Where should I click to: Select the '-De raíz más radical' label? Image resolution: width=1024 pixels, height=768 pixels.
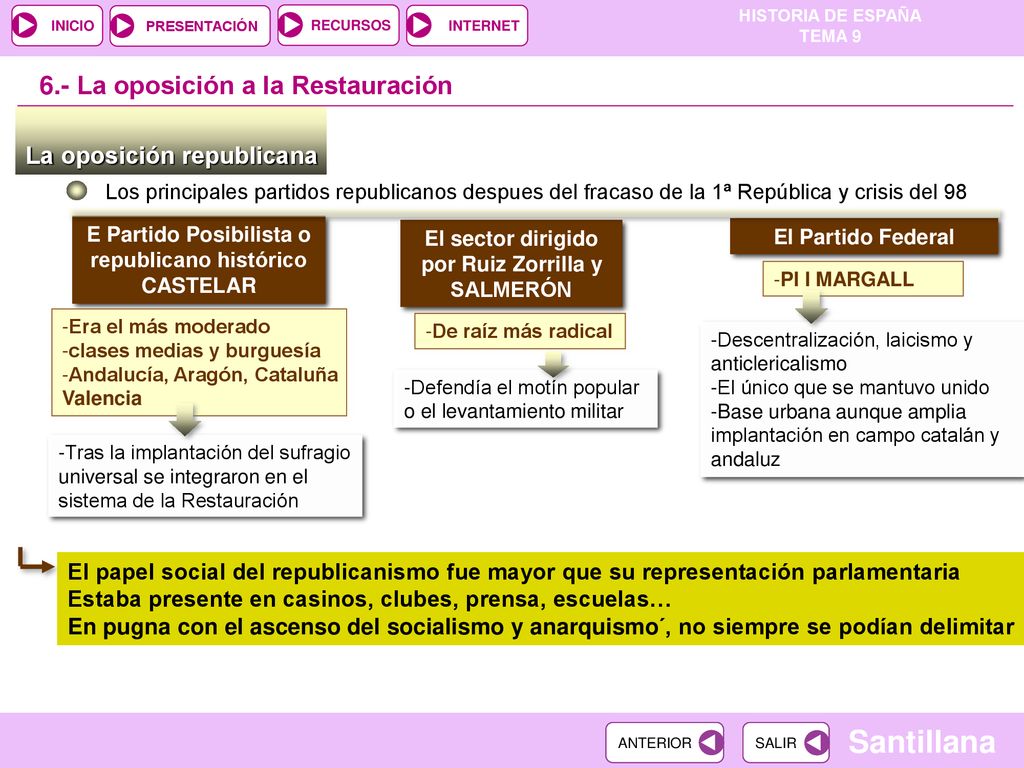(520, 331)
